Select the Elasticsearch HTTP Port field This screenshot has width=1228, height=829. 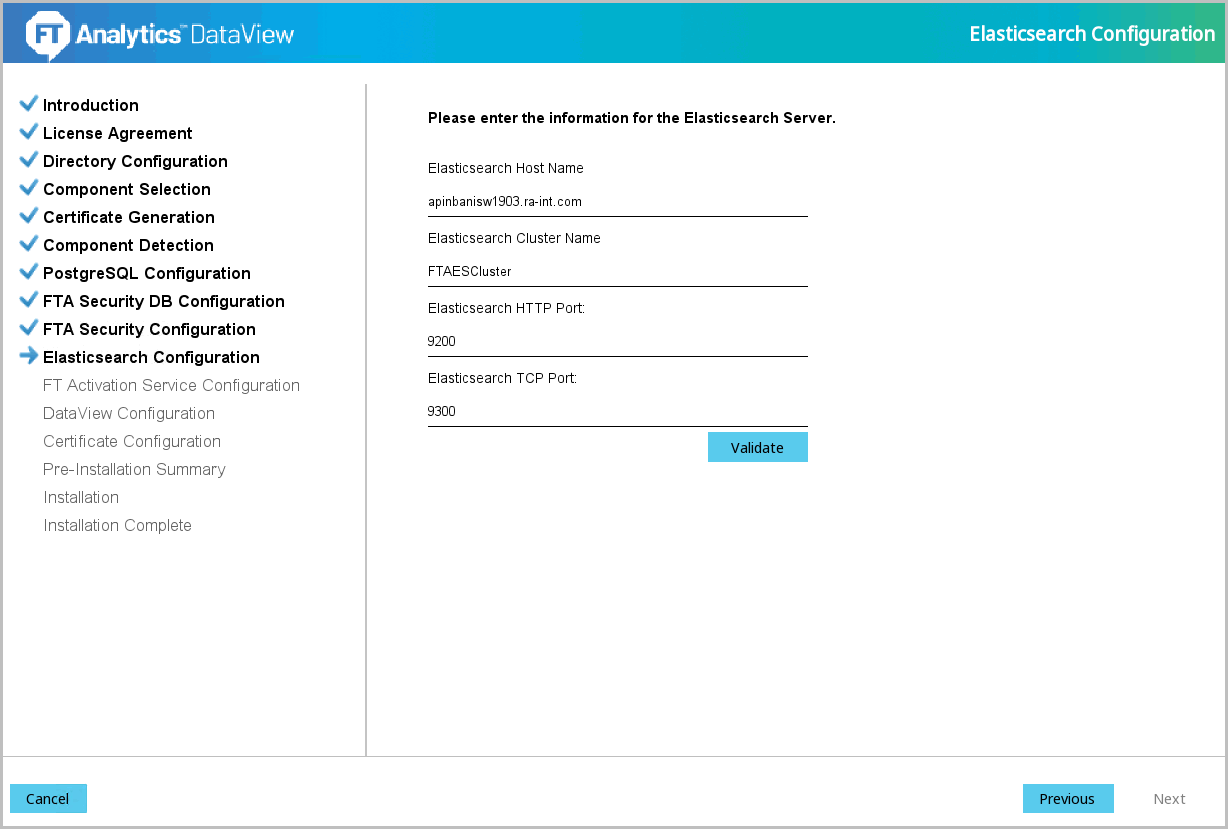[x=617, y=342]
